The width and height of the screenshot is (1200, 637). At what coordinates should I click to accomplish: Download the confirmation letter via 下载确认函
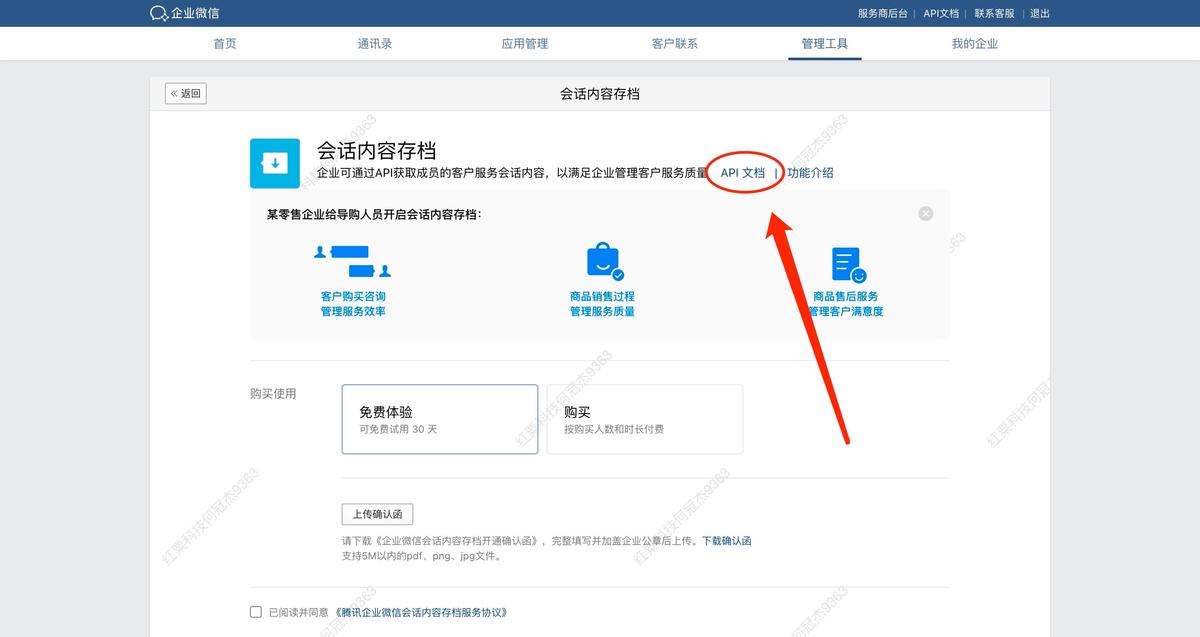point(728,540)
